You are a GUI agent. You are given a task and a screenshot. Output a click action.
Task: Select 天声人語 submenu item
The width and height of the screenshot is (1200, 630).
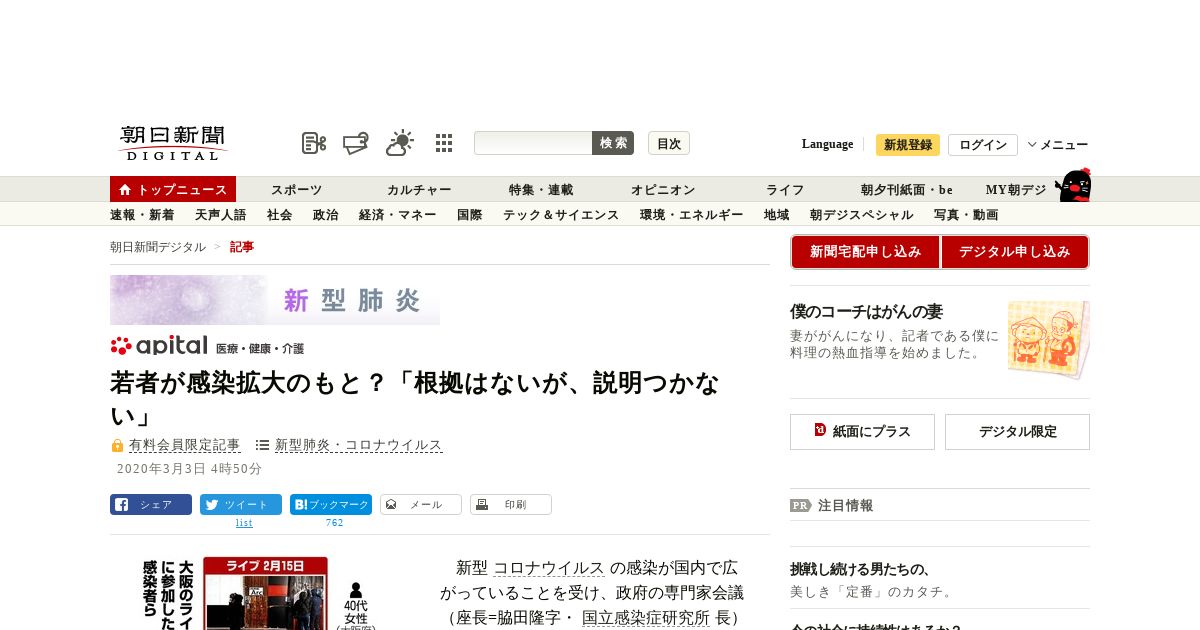220,215
